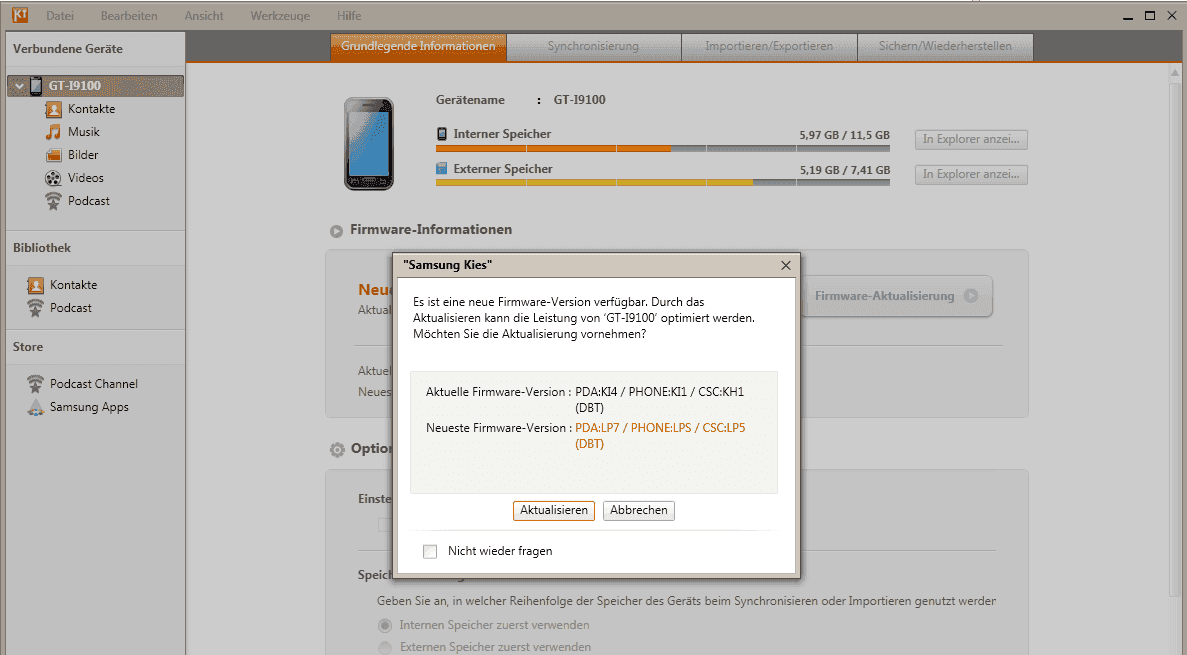Click the Gerätename value GT-I9100

(x=579, y=100)
